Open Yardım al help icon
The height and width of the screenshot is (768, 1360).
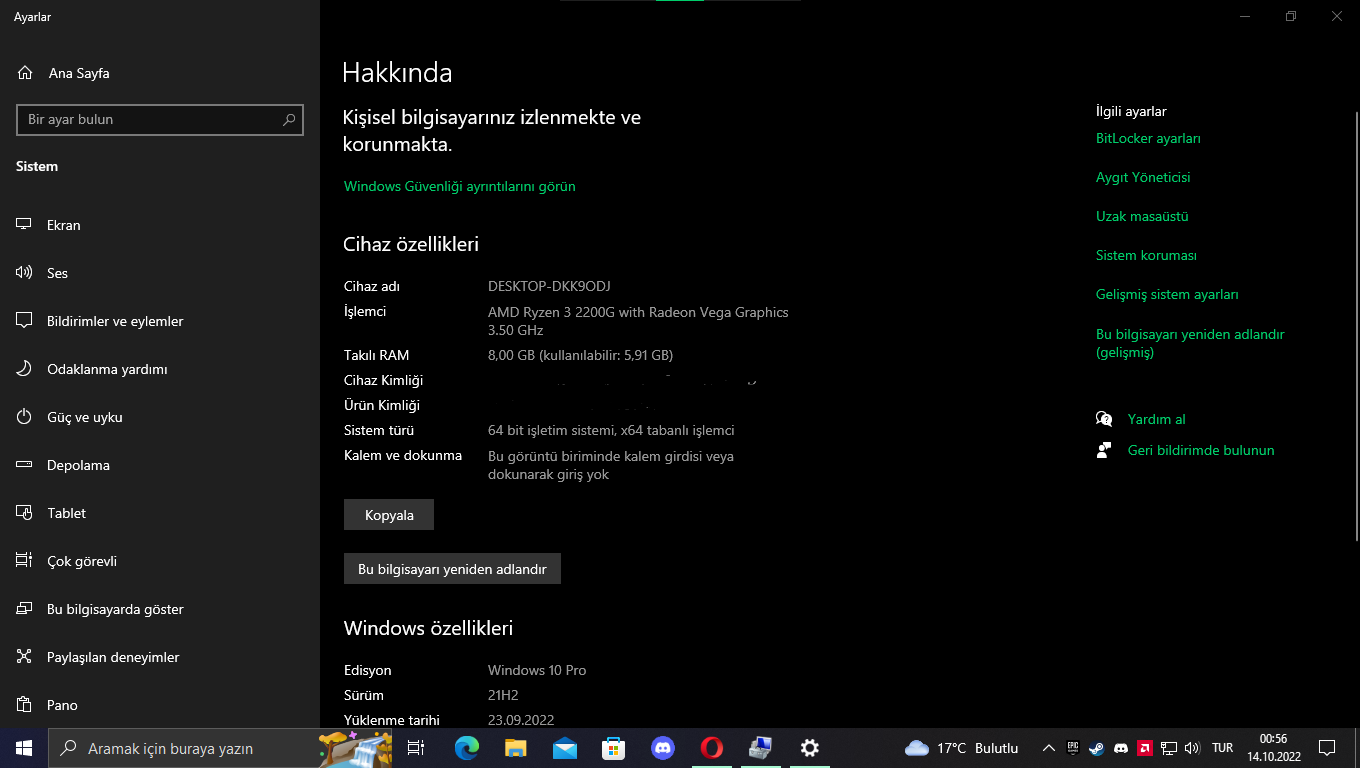(1104, 419)
